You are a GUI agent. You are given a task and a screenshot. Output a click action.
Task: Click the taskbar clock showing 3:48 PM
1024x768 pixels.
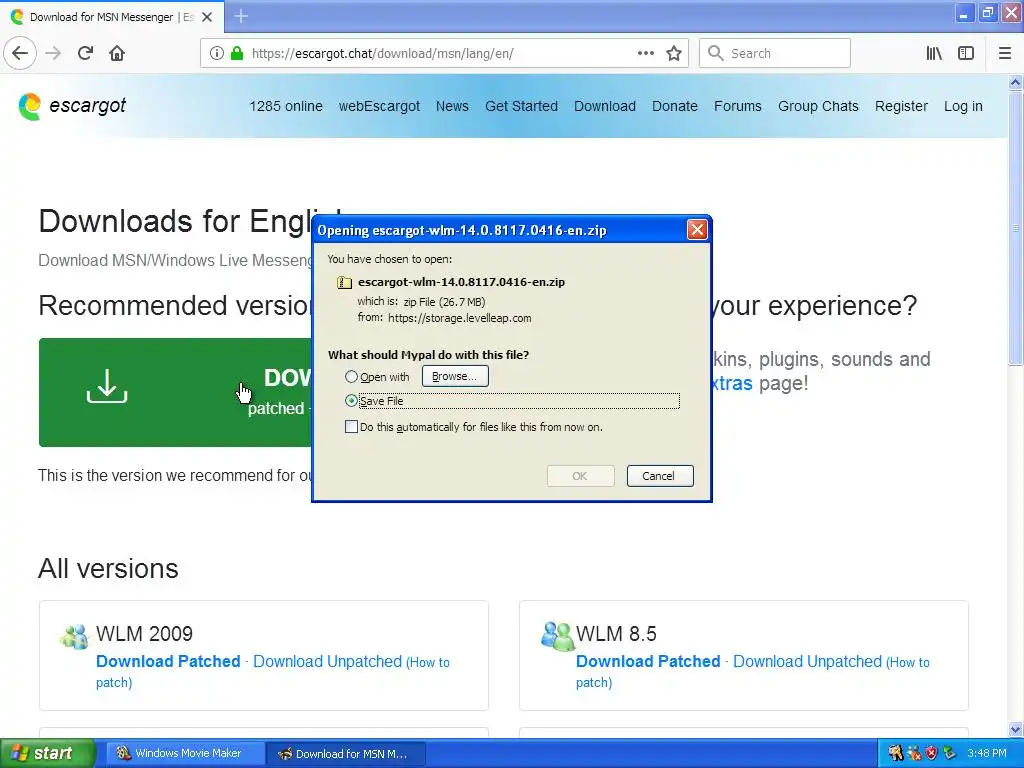987,753
